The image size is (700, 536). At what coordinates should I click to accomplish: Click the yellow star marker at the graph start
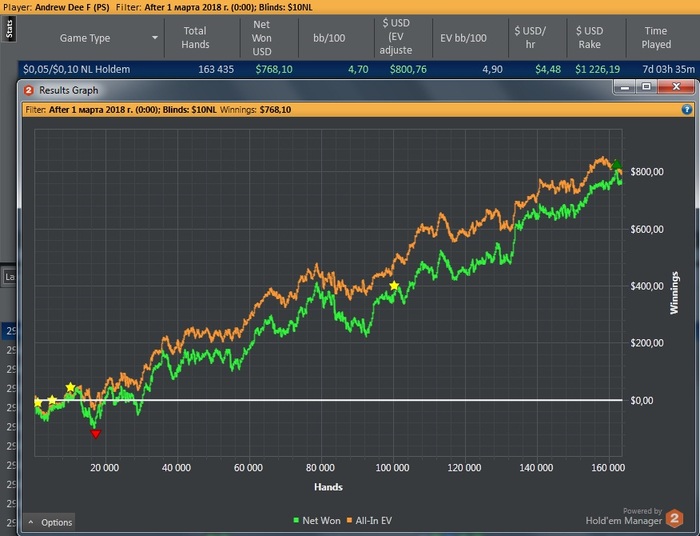click(x=38, y=403)
